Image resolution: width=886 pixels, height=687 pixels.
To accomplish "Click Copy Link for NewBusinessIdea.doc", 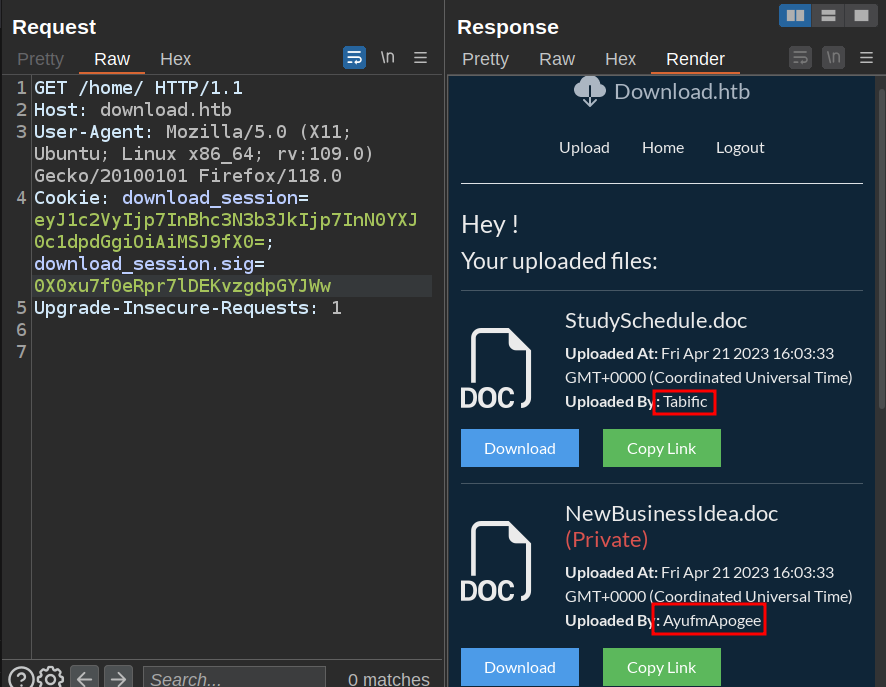I will (x=661, y=667).
